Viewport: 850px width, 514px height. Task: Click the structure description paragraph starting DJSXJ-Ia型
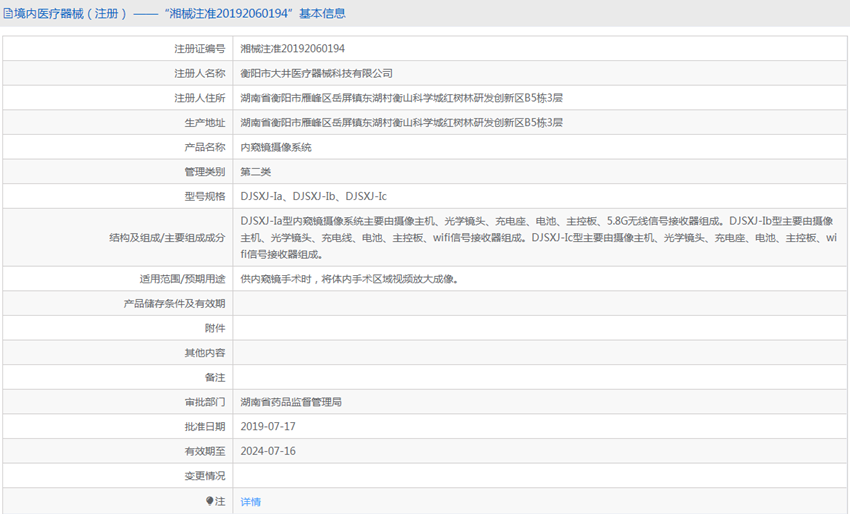click(539, 237)
